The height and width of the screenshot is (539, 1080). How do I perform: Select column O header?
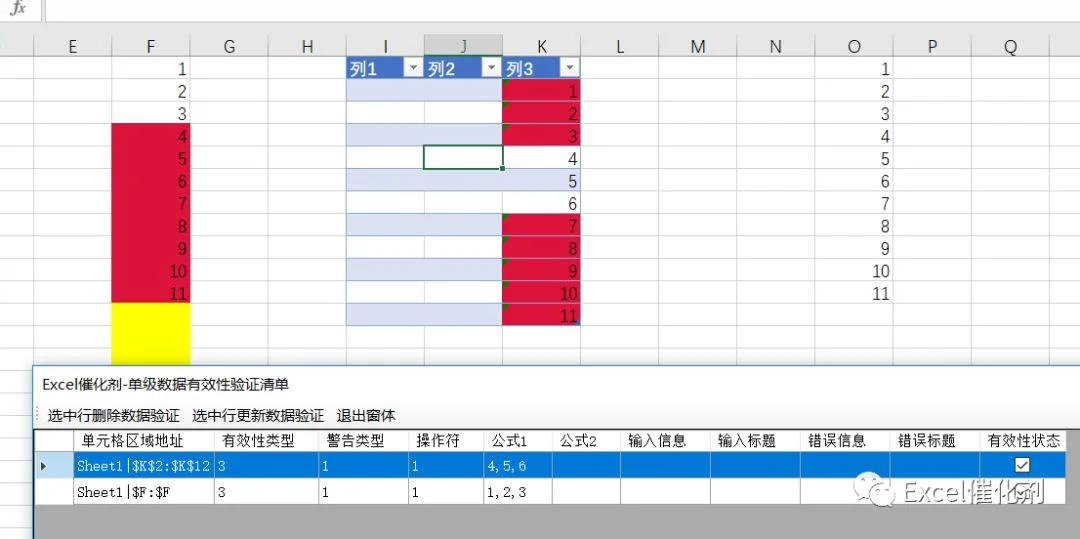(x=854, y=46)
